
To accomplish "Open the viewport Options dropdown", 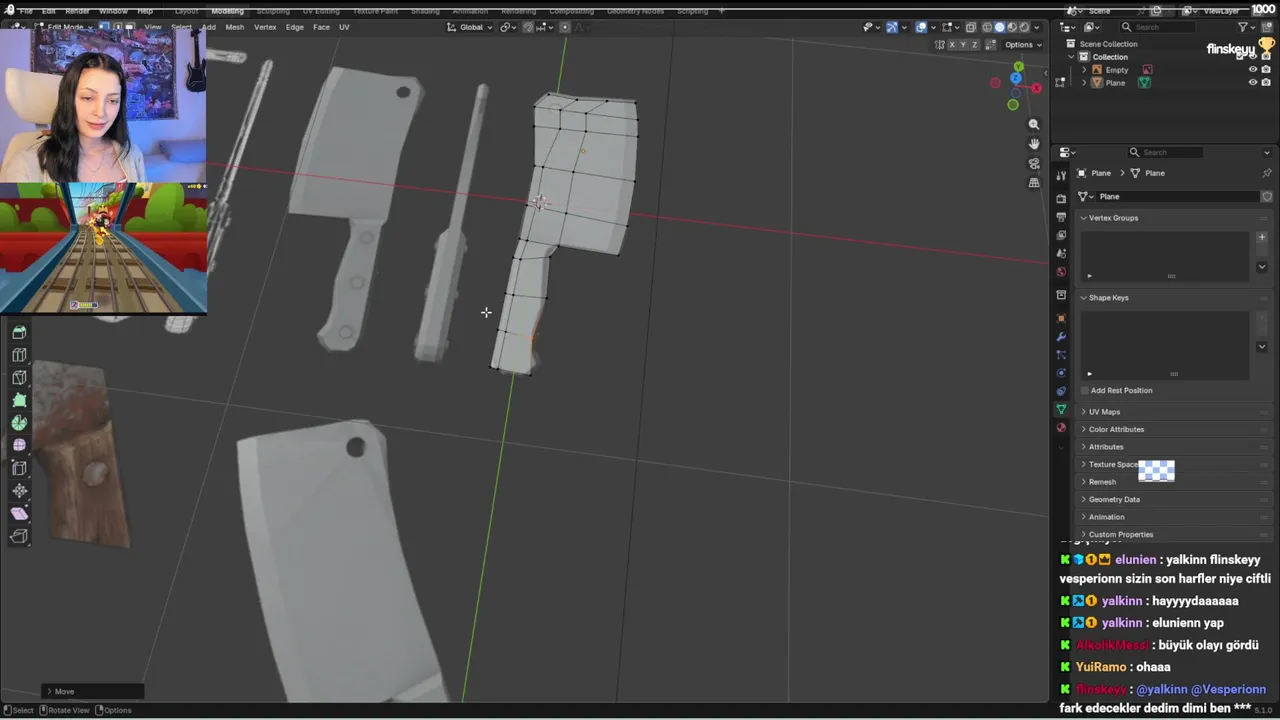I will [1023, 45].
